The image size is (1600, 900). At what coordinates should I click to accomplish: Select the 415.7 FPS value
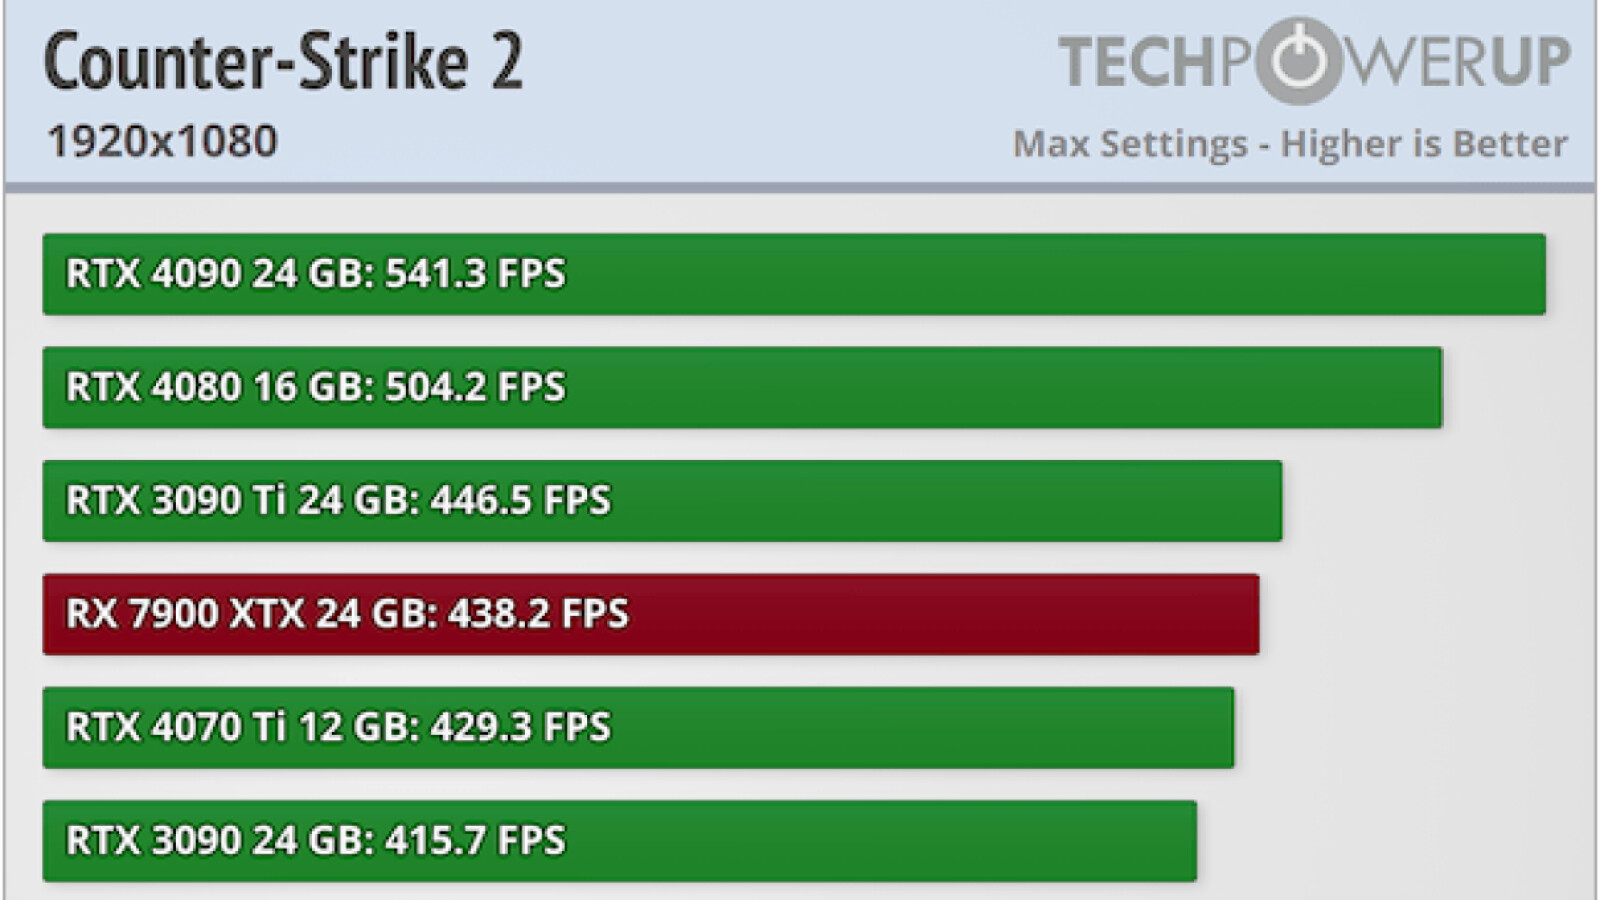pos(475,840)
